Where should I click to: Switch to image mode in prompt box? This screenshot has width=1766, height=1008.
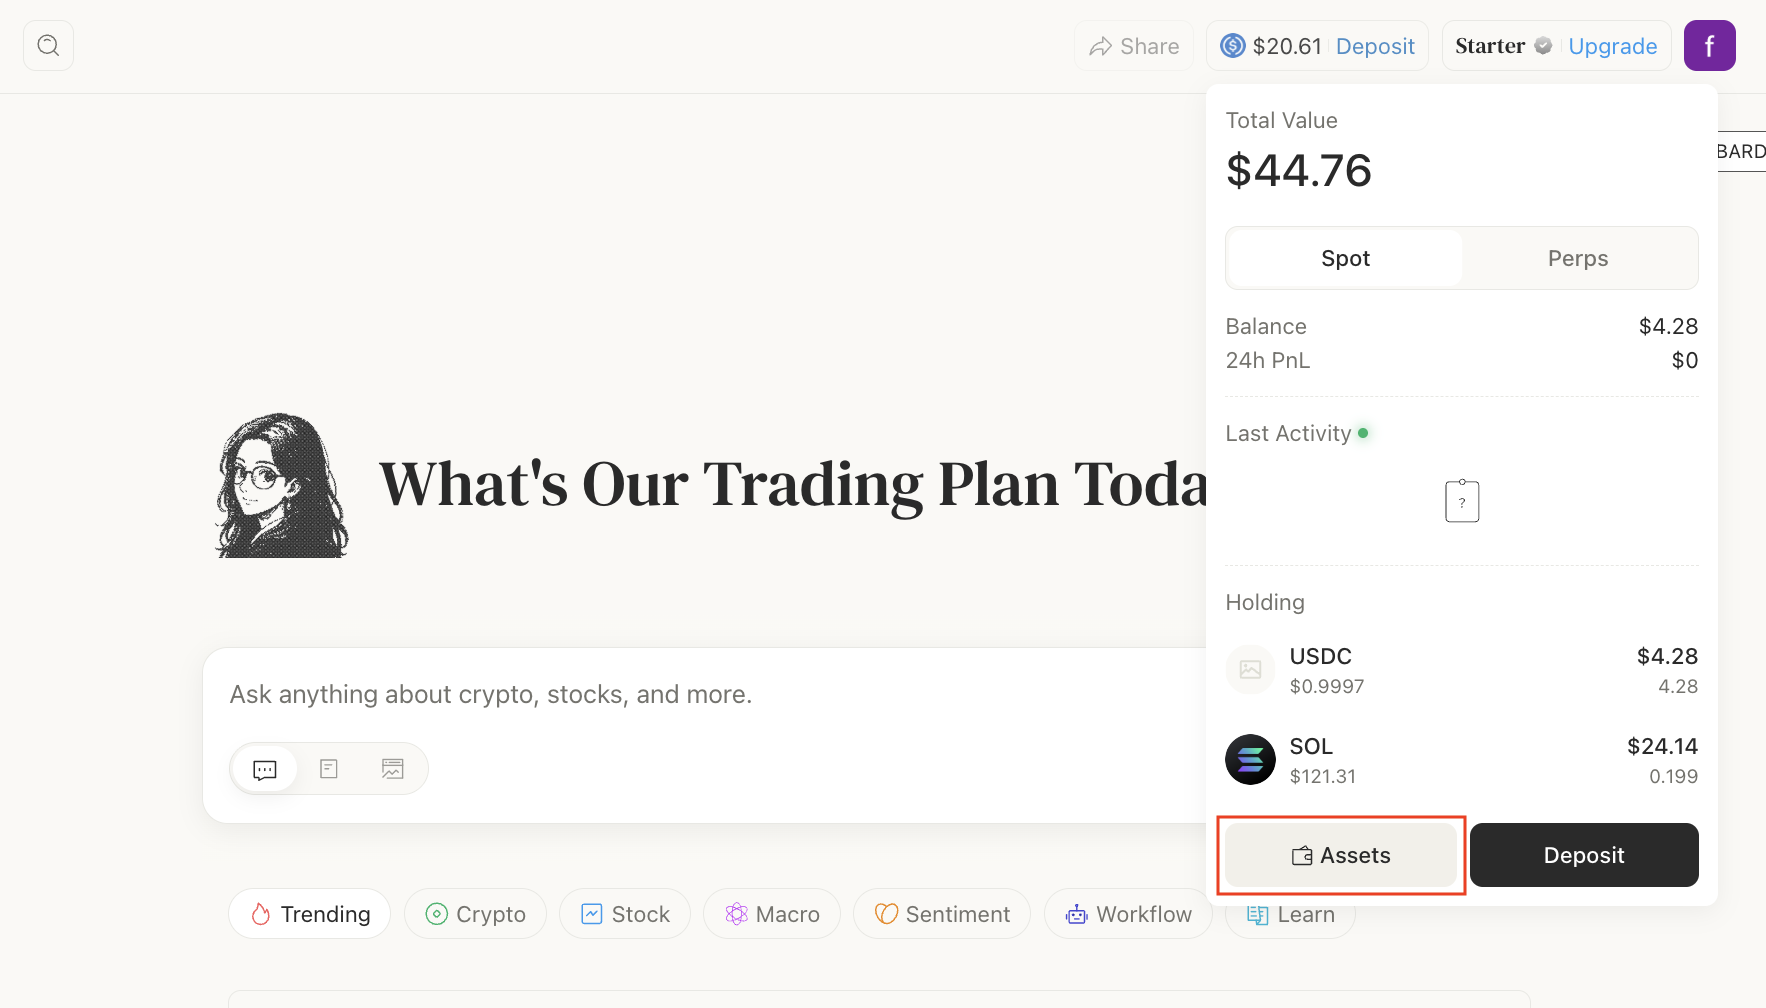(x=393, y=769)
